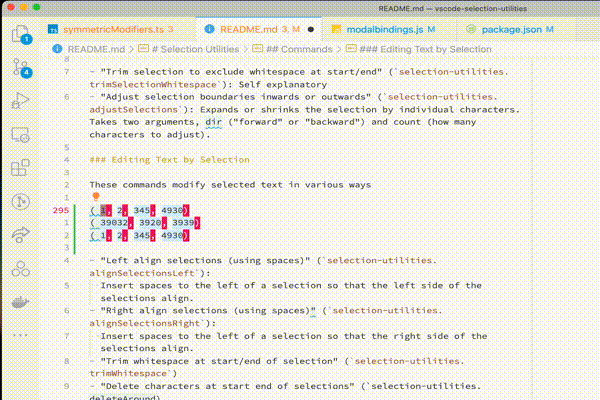This screenshot has height=400, width=600.
Task: Select the README.md editor tab
Action: [x=259, y=29]
